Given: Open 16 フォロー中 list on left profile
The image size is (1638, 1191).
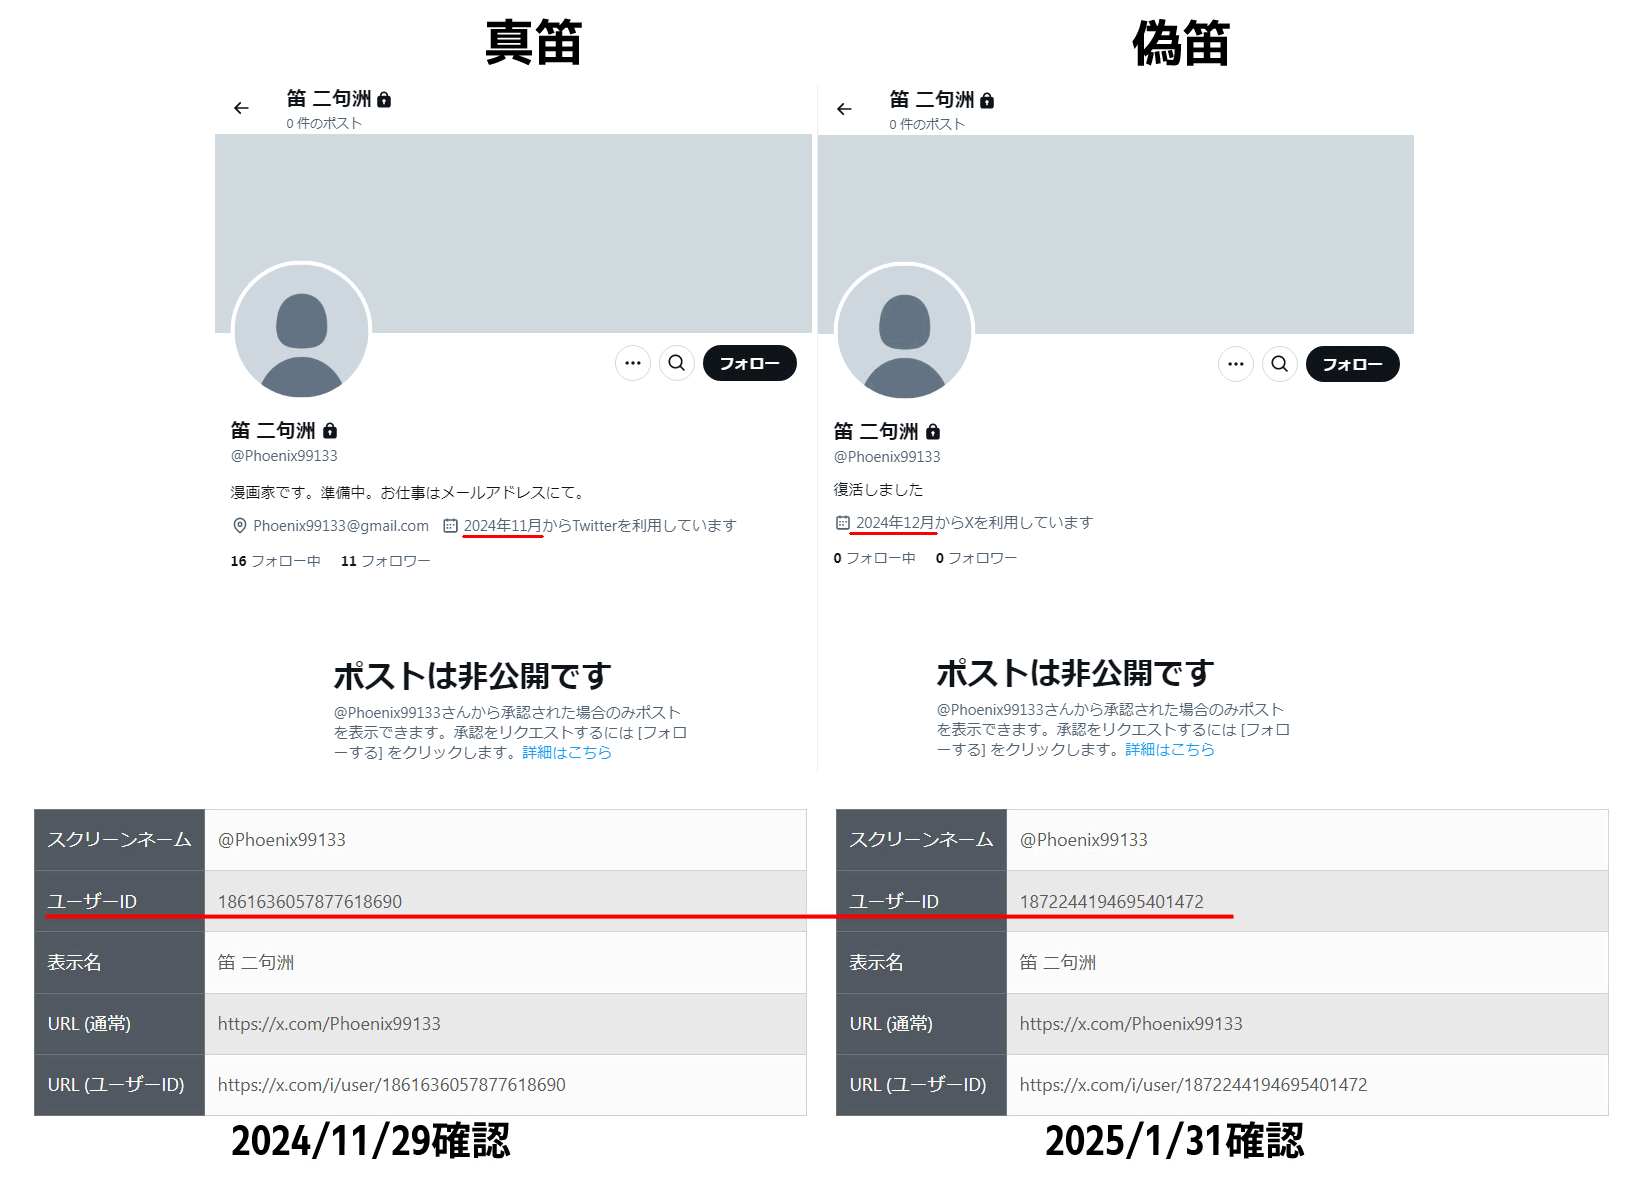Looking at the screenshot, I should pyautogui.click(x=275, y=561).
